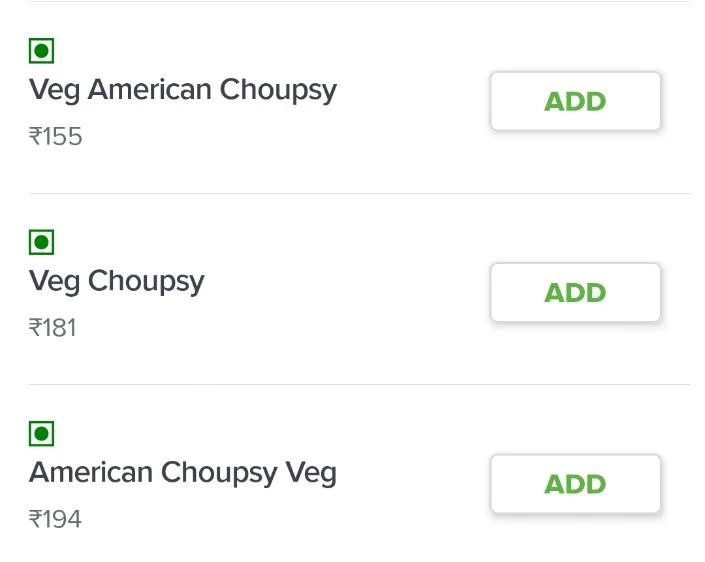Image resolution: width=705 pixels, height=562 pixels.
Task: Click the veg indicator above Veg American Choupsy
Action: [x=41, y=50]
